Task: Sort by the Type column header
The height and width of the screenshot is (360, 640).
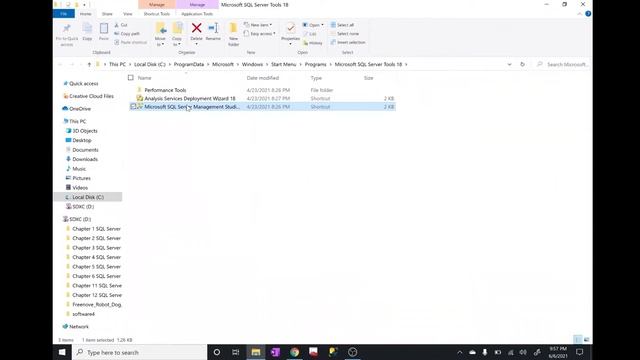Action: 316,78
